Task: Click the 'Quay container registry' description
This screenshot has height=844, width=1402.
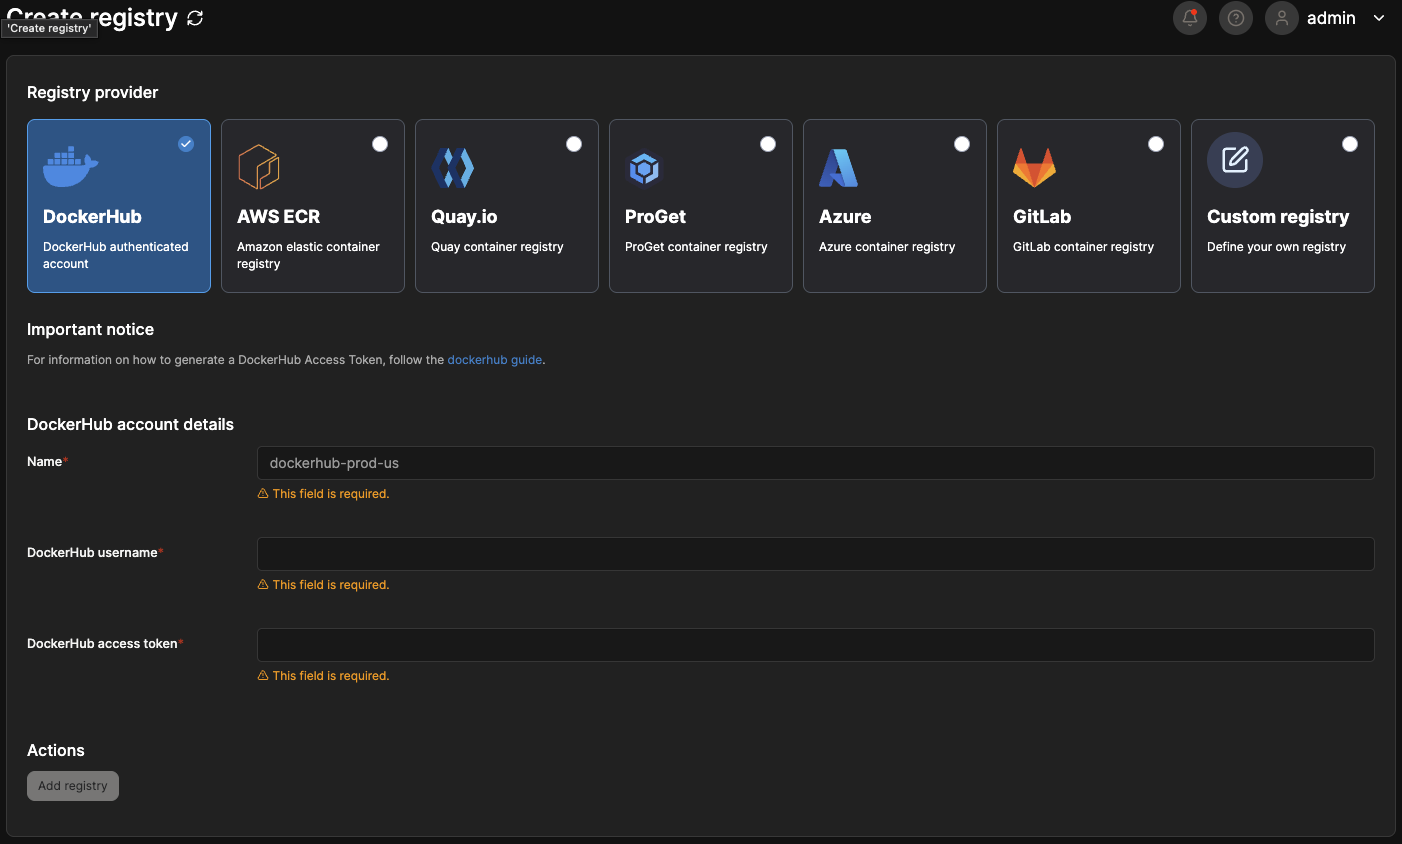Action: click(497, 247)
